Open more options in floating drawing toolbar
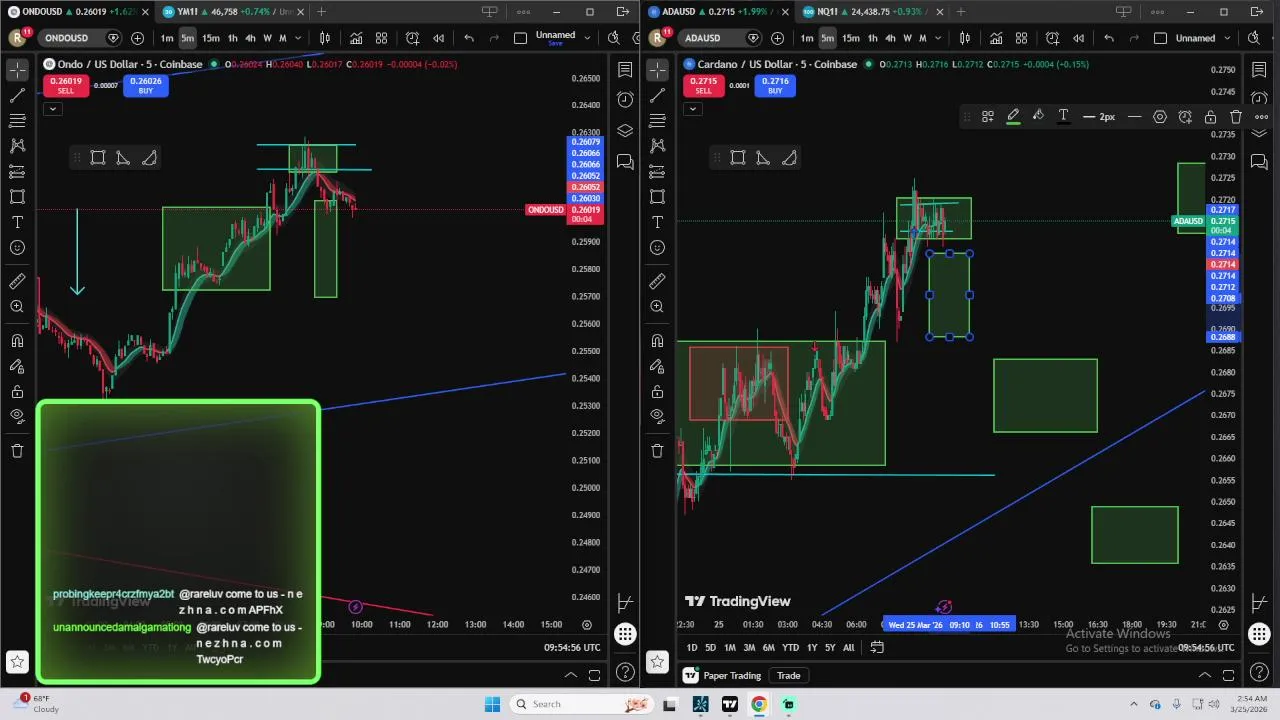 point(1261,117)
